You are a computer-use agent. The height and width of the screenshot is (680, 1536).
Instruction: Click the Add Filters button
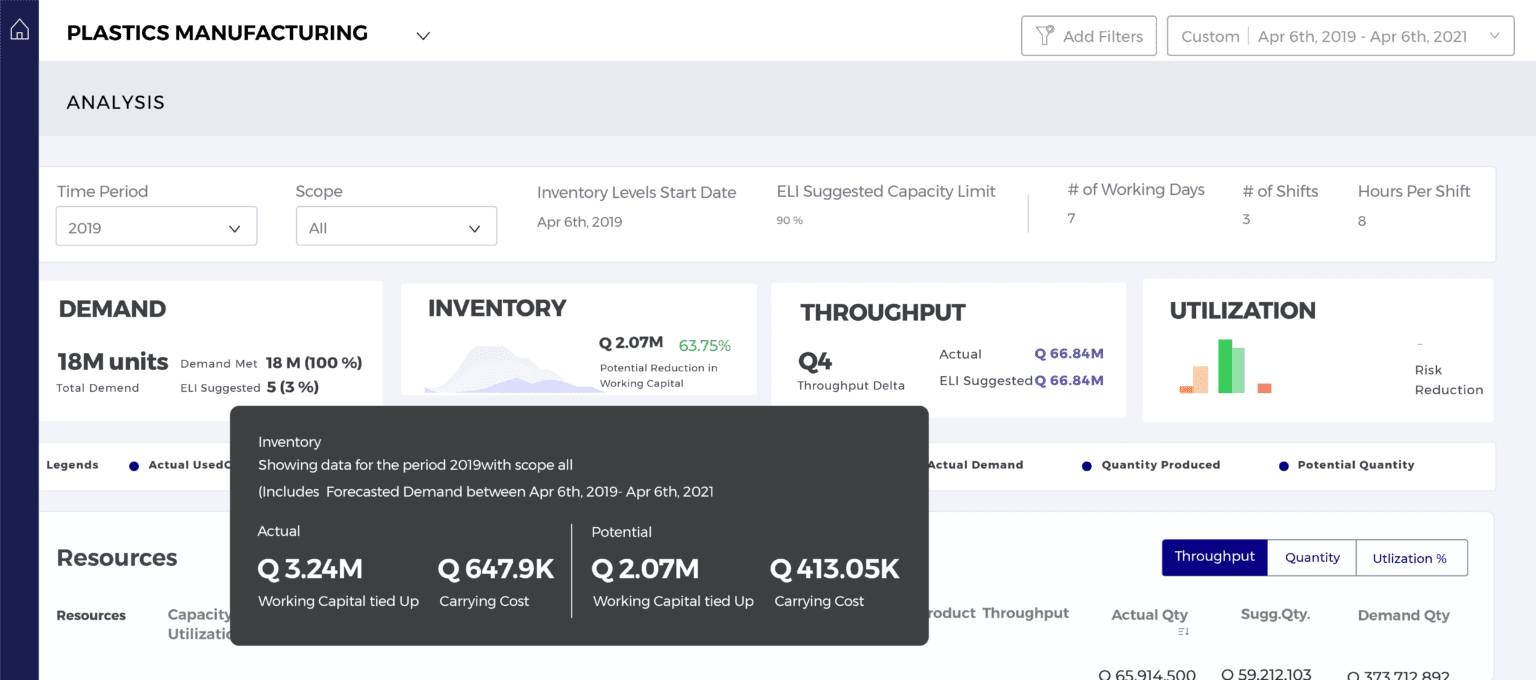(x=1089, y=35)
